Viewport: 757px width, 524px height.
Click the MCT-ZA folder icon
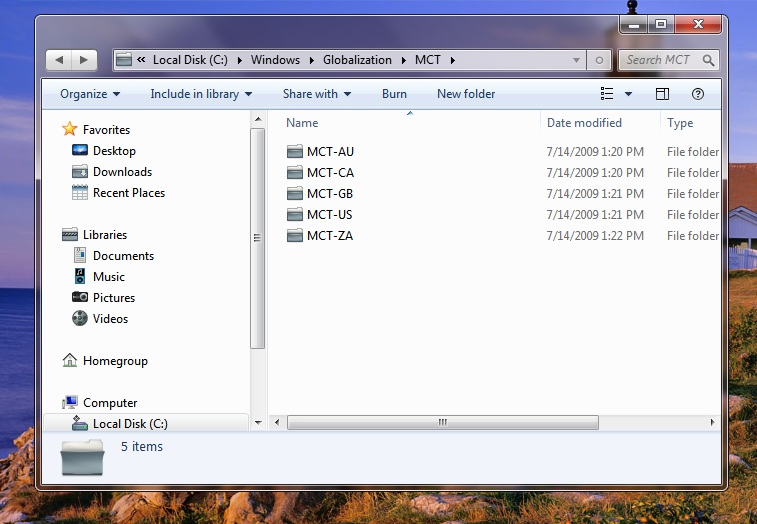point(294,236)
